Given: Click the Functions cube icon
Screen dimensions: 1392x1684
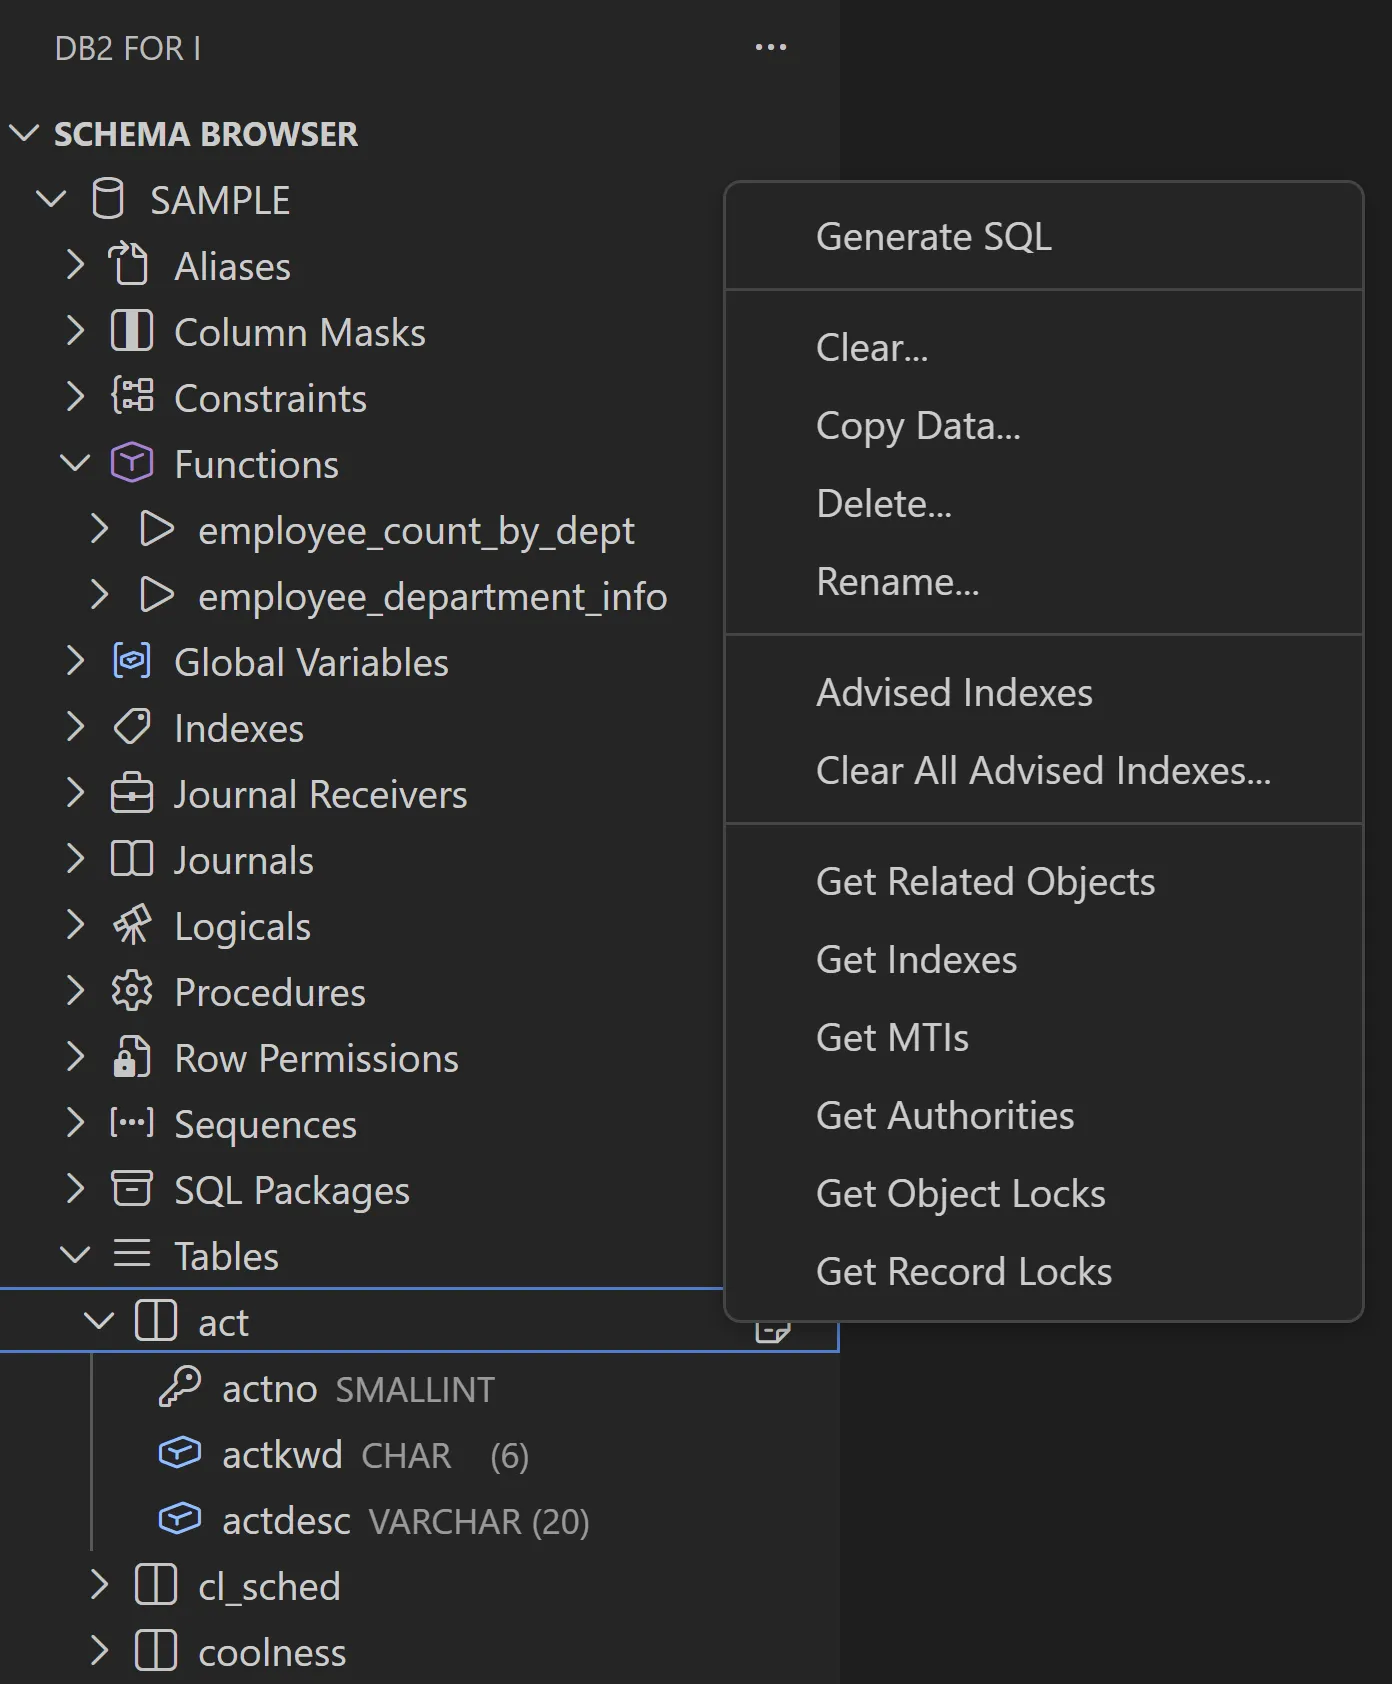Looking at the screenshot, I should pos(132,464).
